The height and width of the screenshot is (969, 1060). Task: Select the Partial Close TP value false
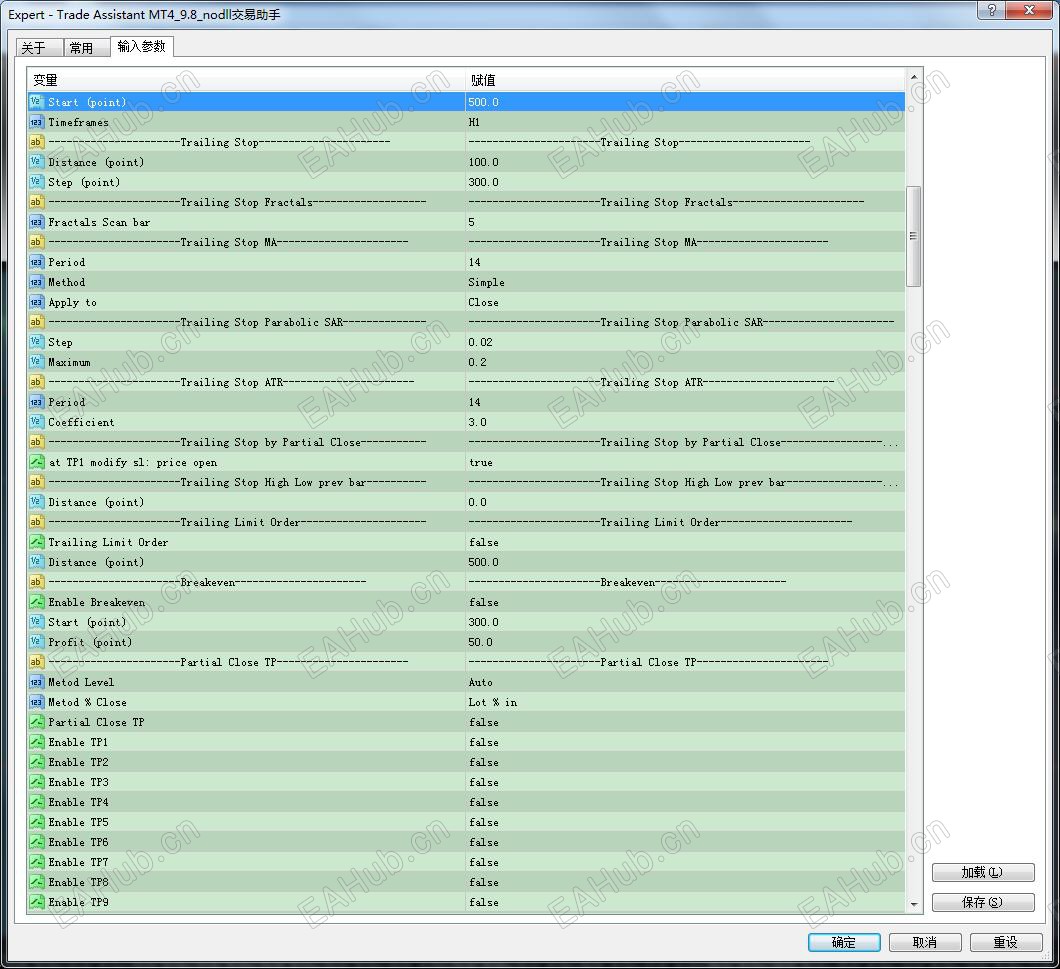(483, 722)
